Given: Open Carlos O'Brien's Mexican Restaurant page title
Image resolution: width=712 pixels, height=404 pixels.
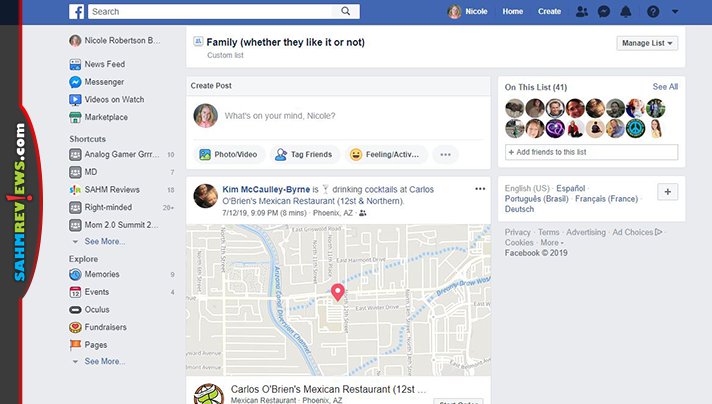Looking at the screenshot, I should coord(328,389).
